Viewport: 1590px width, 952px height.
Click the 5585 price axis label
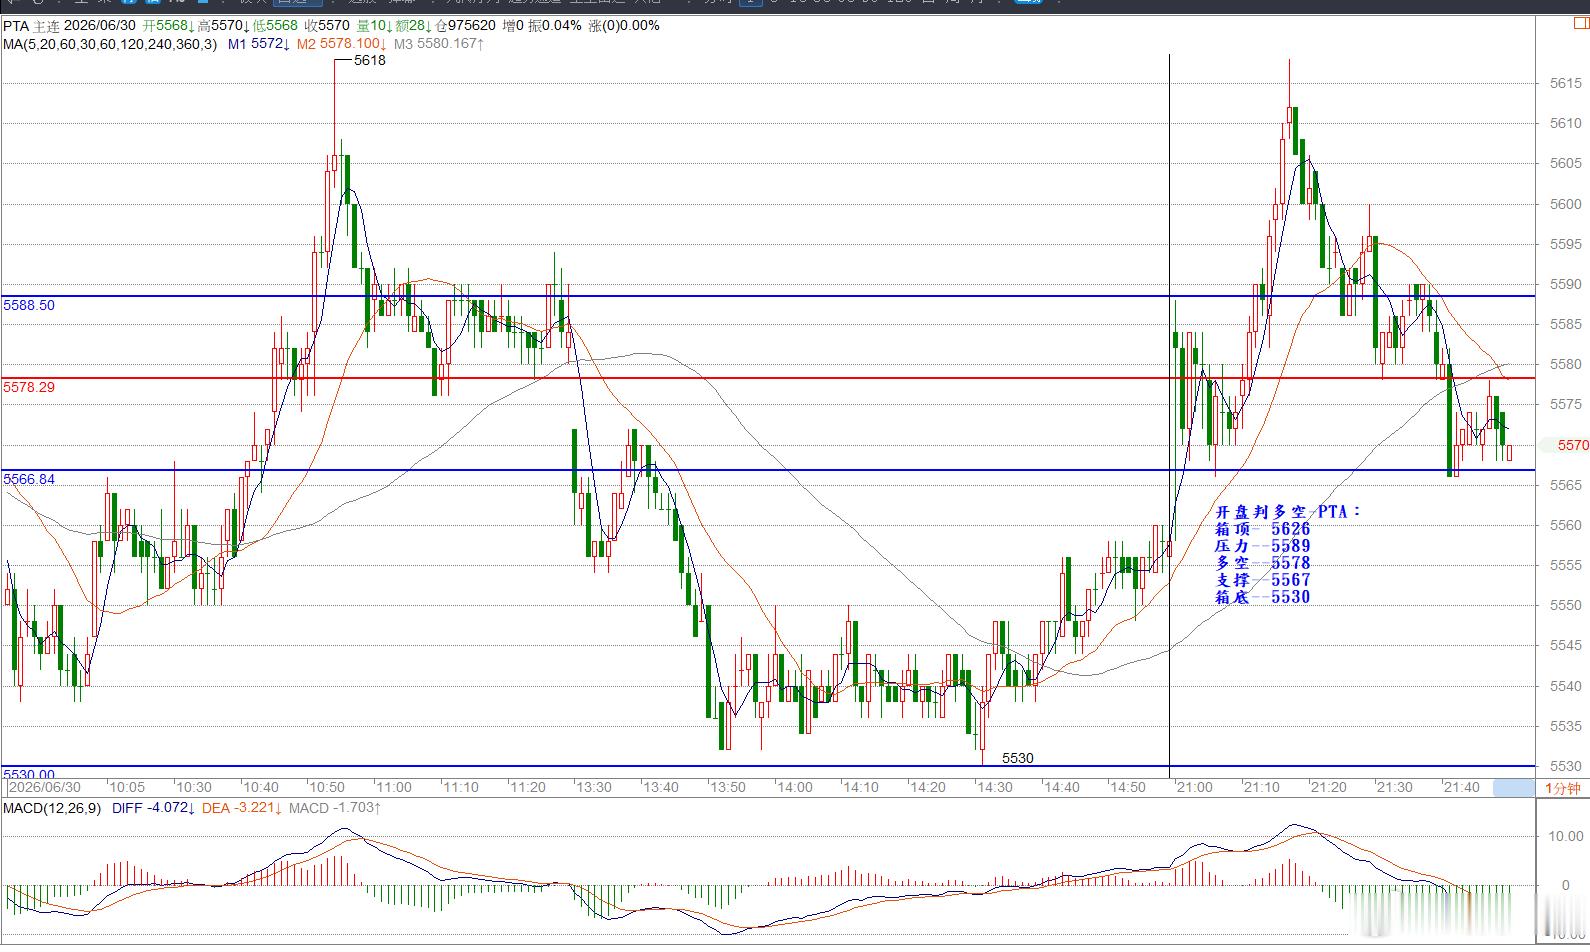1566,325
